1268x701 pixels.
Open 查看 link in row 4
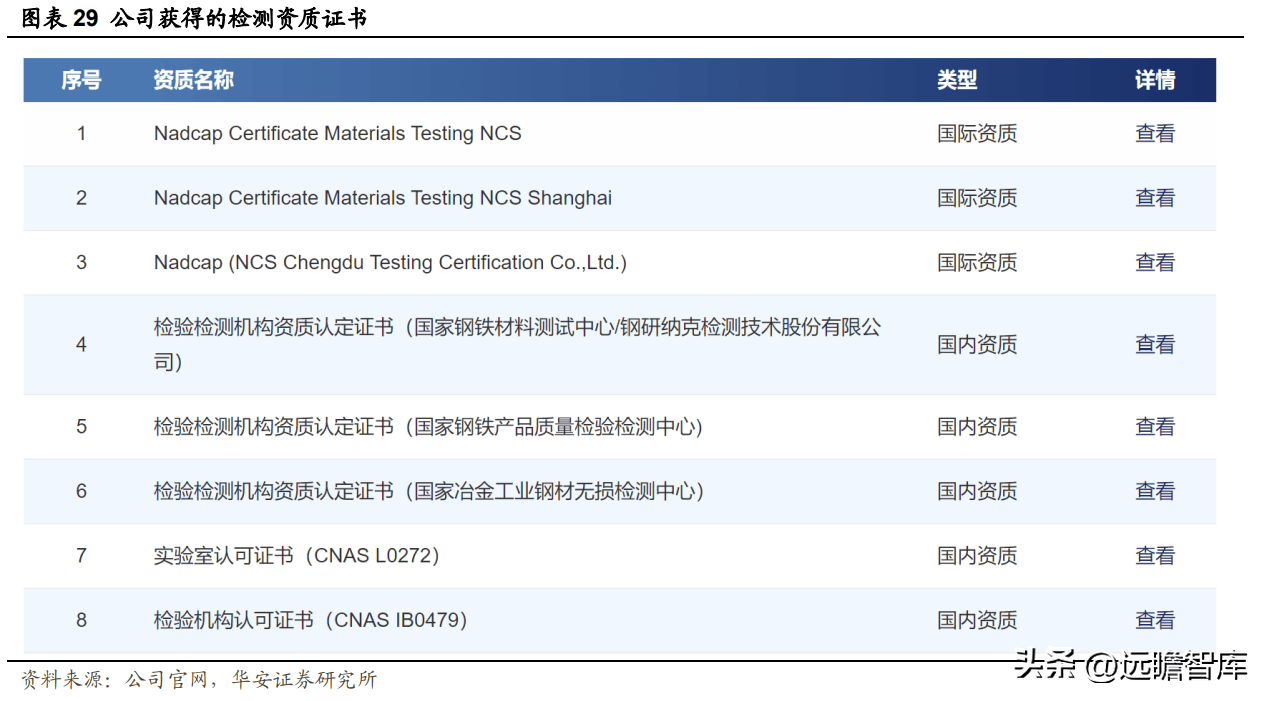click(x=1155, y=344)
